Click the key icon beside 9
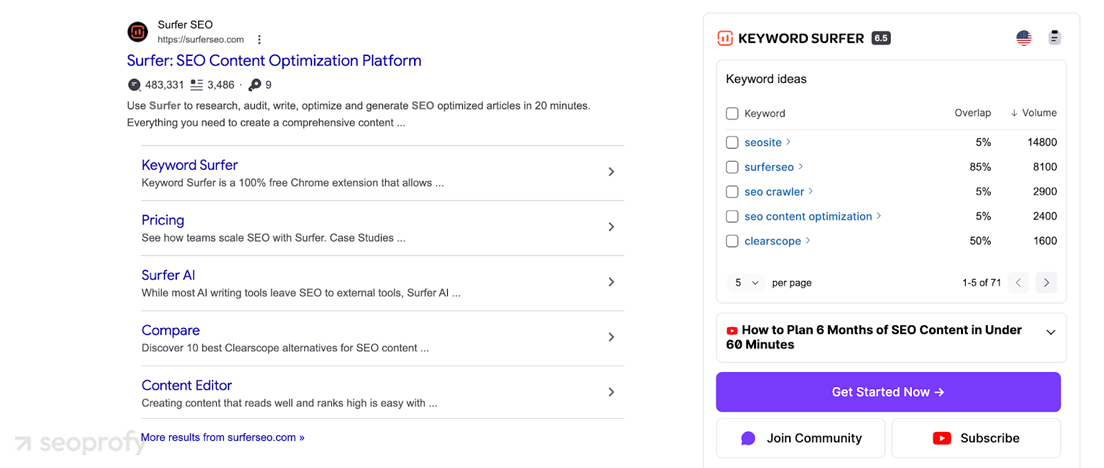This screenshot has height=468, width=1104. (x=255, y=84)
